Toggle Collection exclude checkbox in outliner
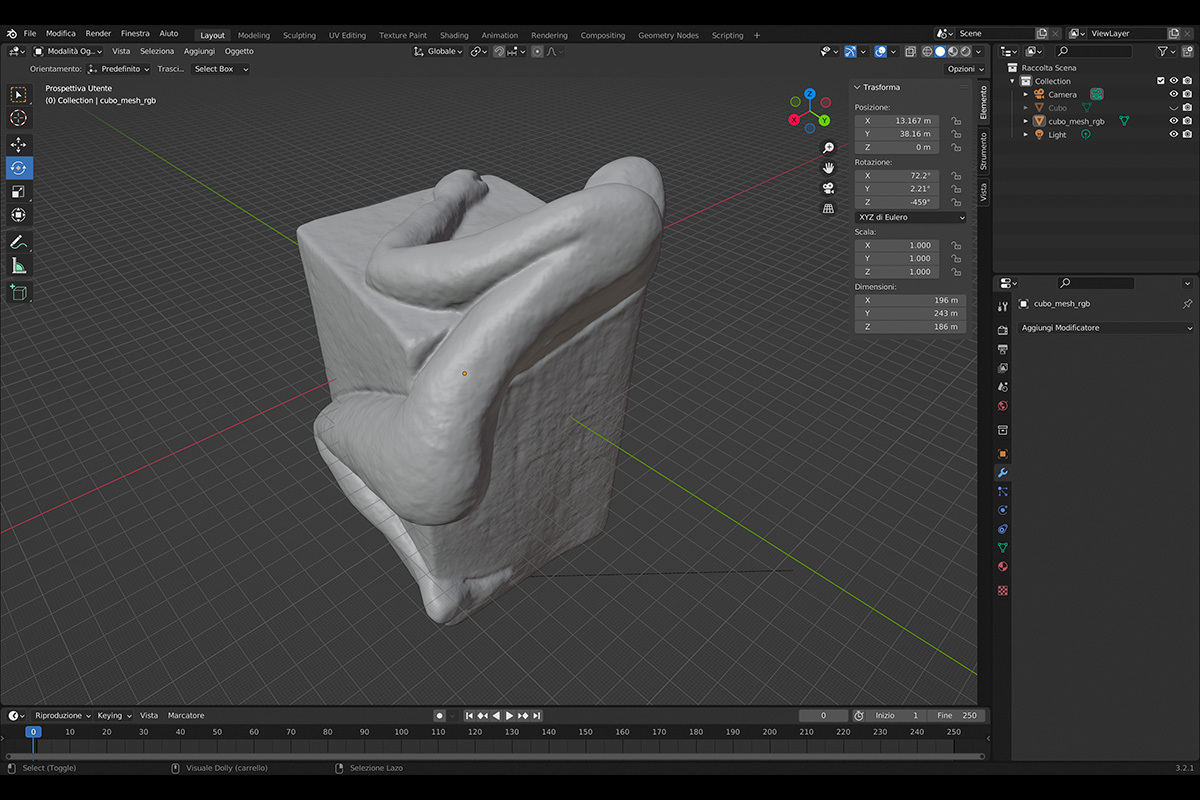The width and height of the screenshot is (1200, 800). 1160,81
